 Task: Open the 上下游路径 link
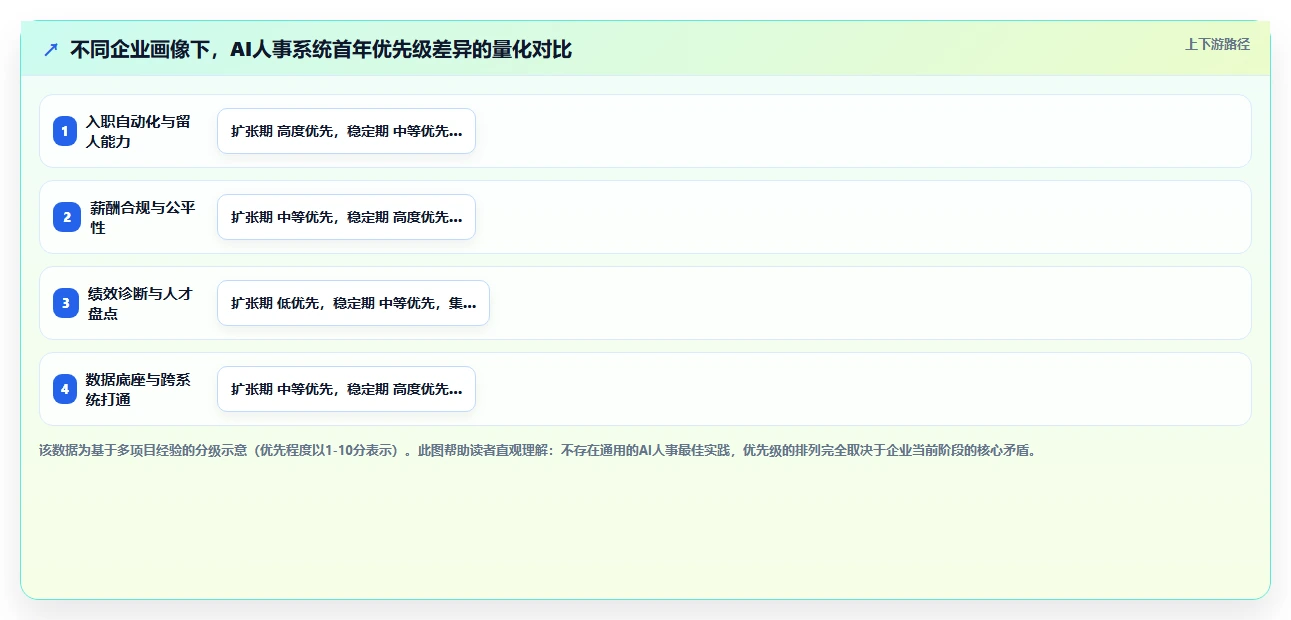(1217, 44)
